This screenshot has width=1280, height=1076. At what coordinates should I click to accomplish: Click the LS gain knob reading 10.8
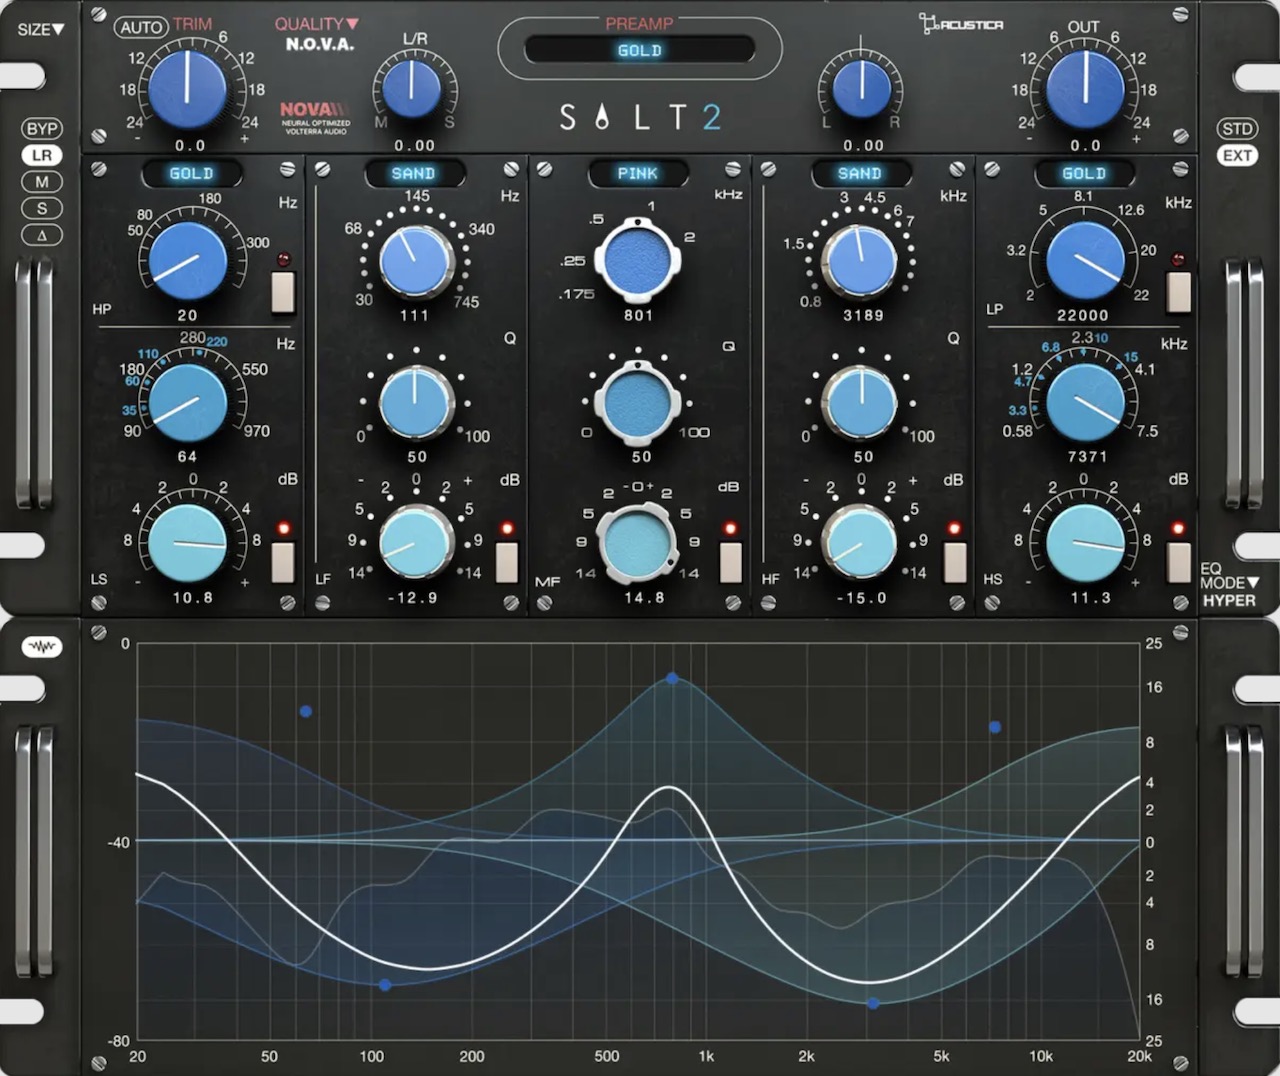click(x=188, y=543)
